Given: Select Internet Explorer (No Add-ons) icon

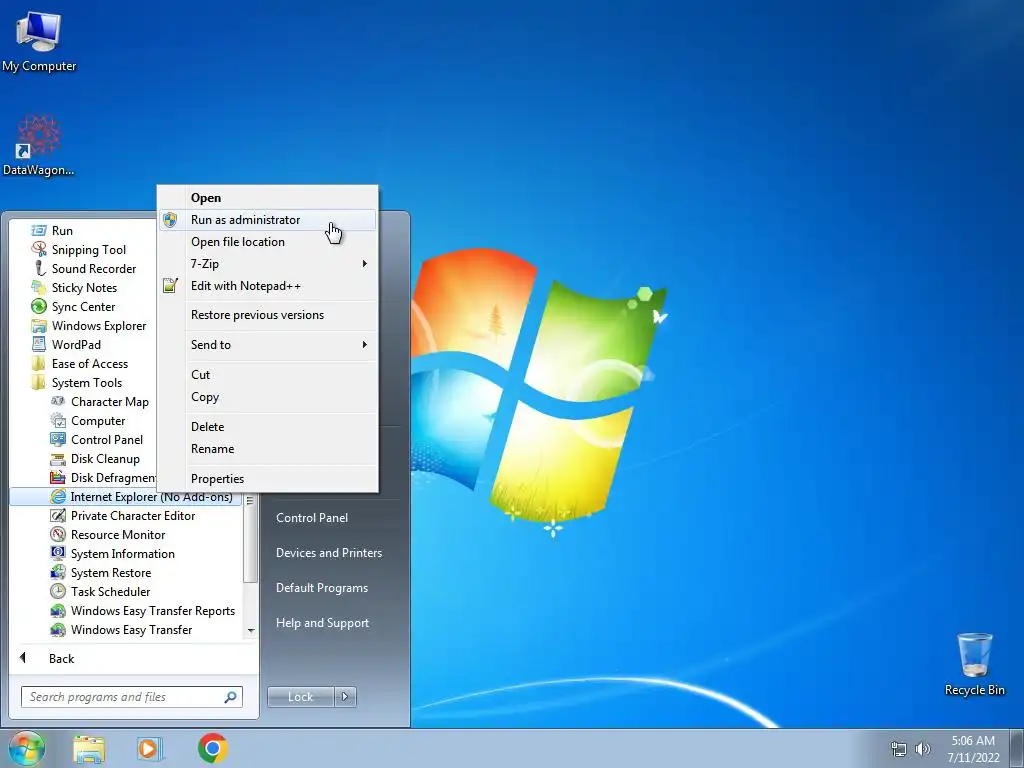Looking at the screenshot, I should coord(58,496).
